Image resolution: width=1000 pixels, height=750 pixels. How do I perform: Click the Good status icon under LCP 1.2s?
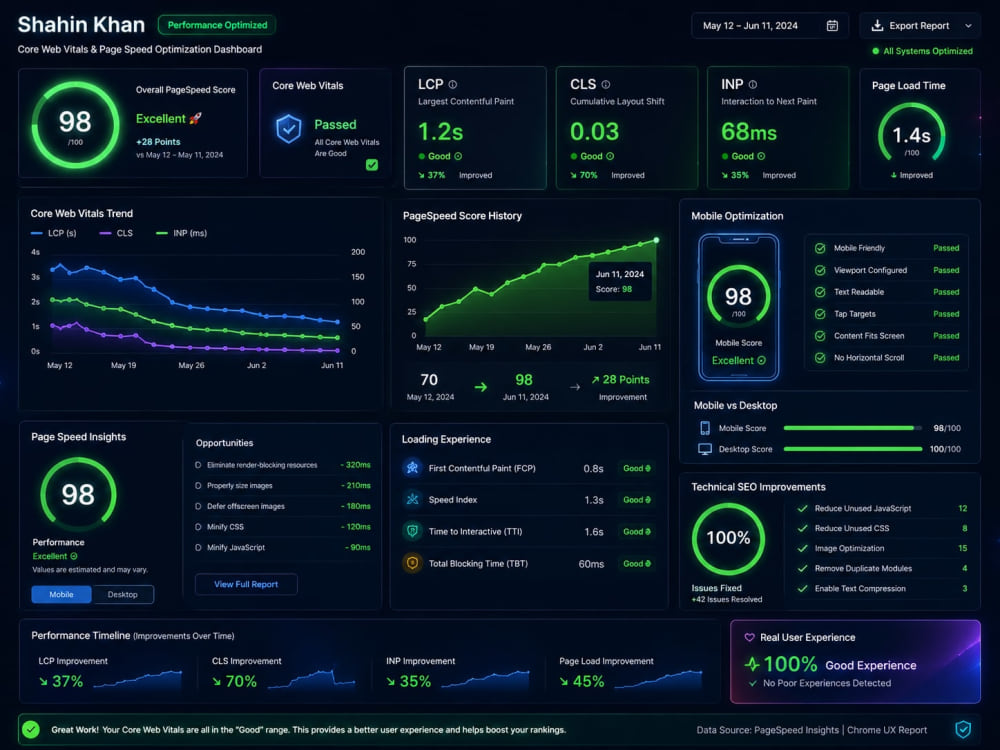click(x=459, y=156)
